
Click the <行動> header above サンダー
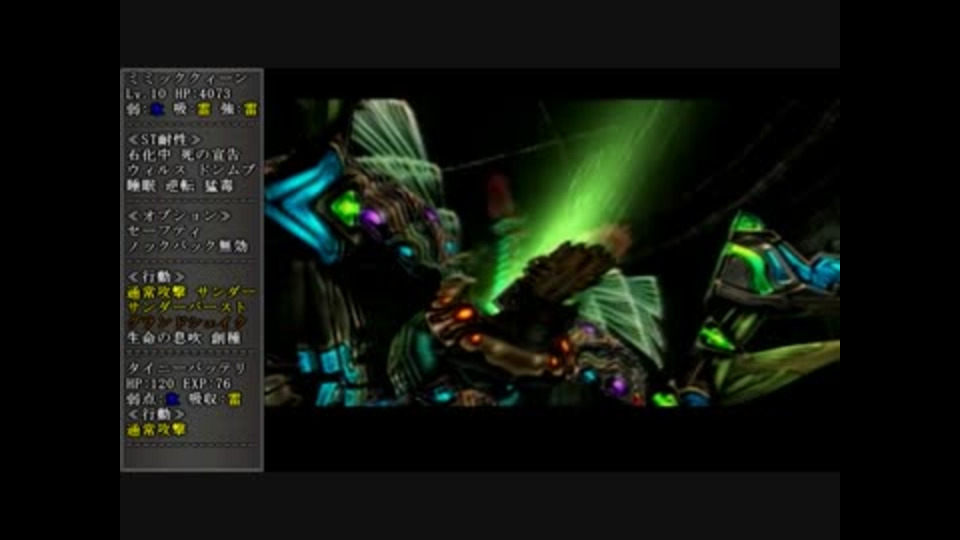point(156,277)
